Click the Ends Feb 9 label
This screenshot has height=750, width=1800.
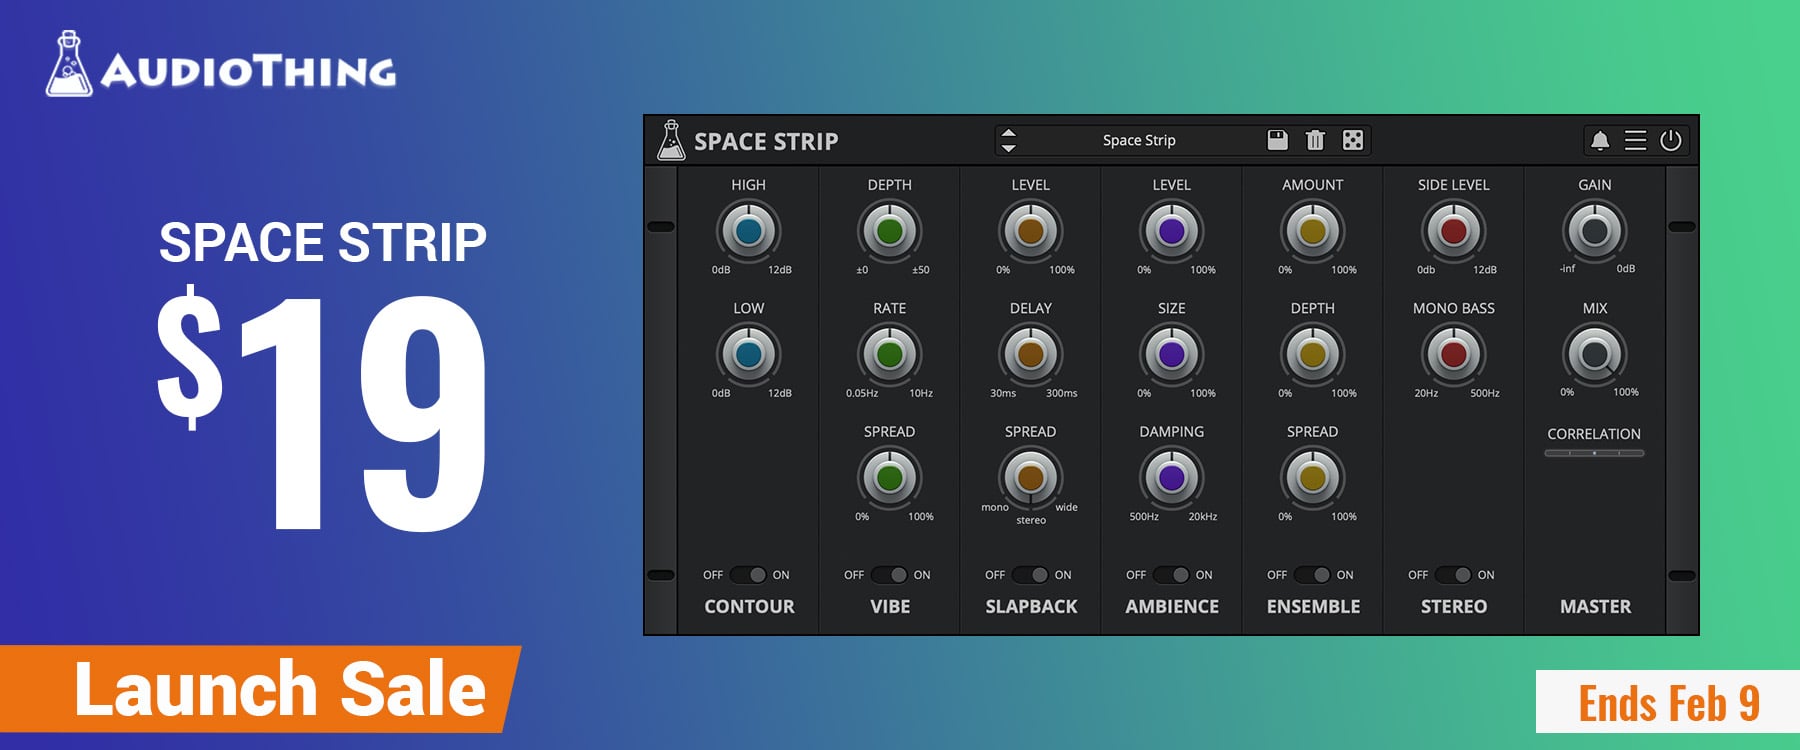[1667, 703]
